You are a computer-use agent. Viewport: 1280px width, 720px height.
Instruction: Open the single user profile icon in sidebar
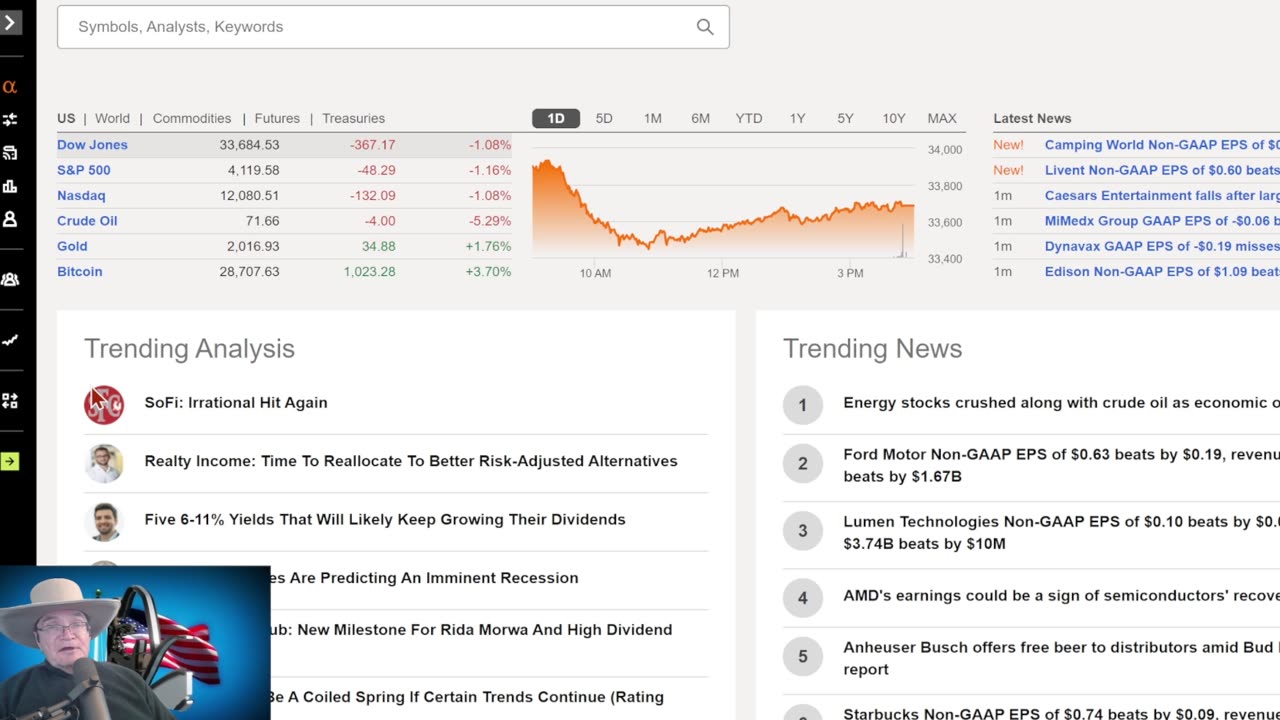click(10, 219)
